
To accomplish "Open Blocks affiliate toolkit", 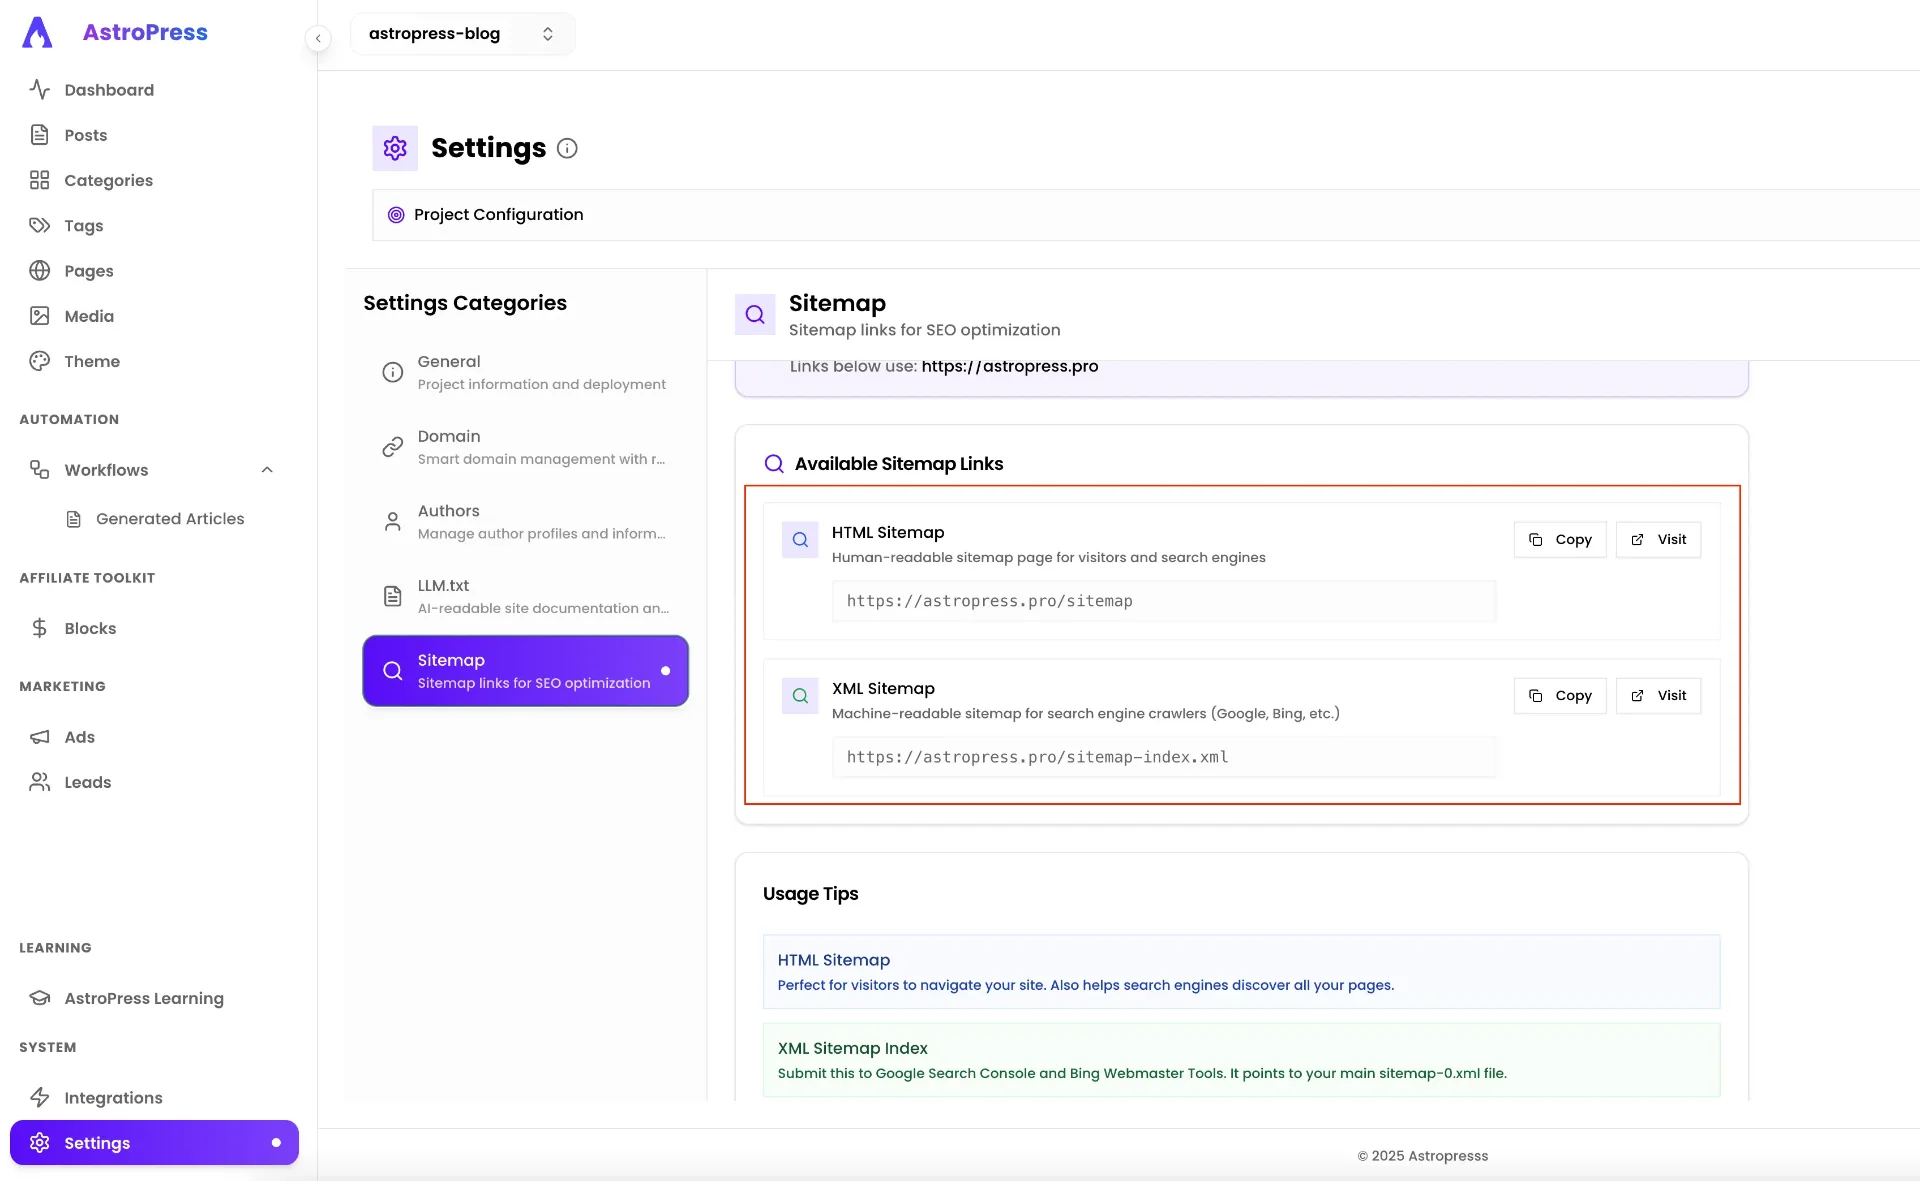I will (89, 628).
